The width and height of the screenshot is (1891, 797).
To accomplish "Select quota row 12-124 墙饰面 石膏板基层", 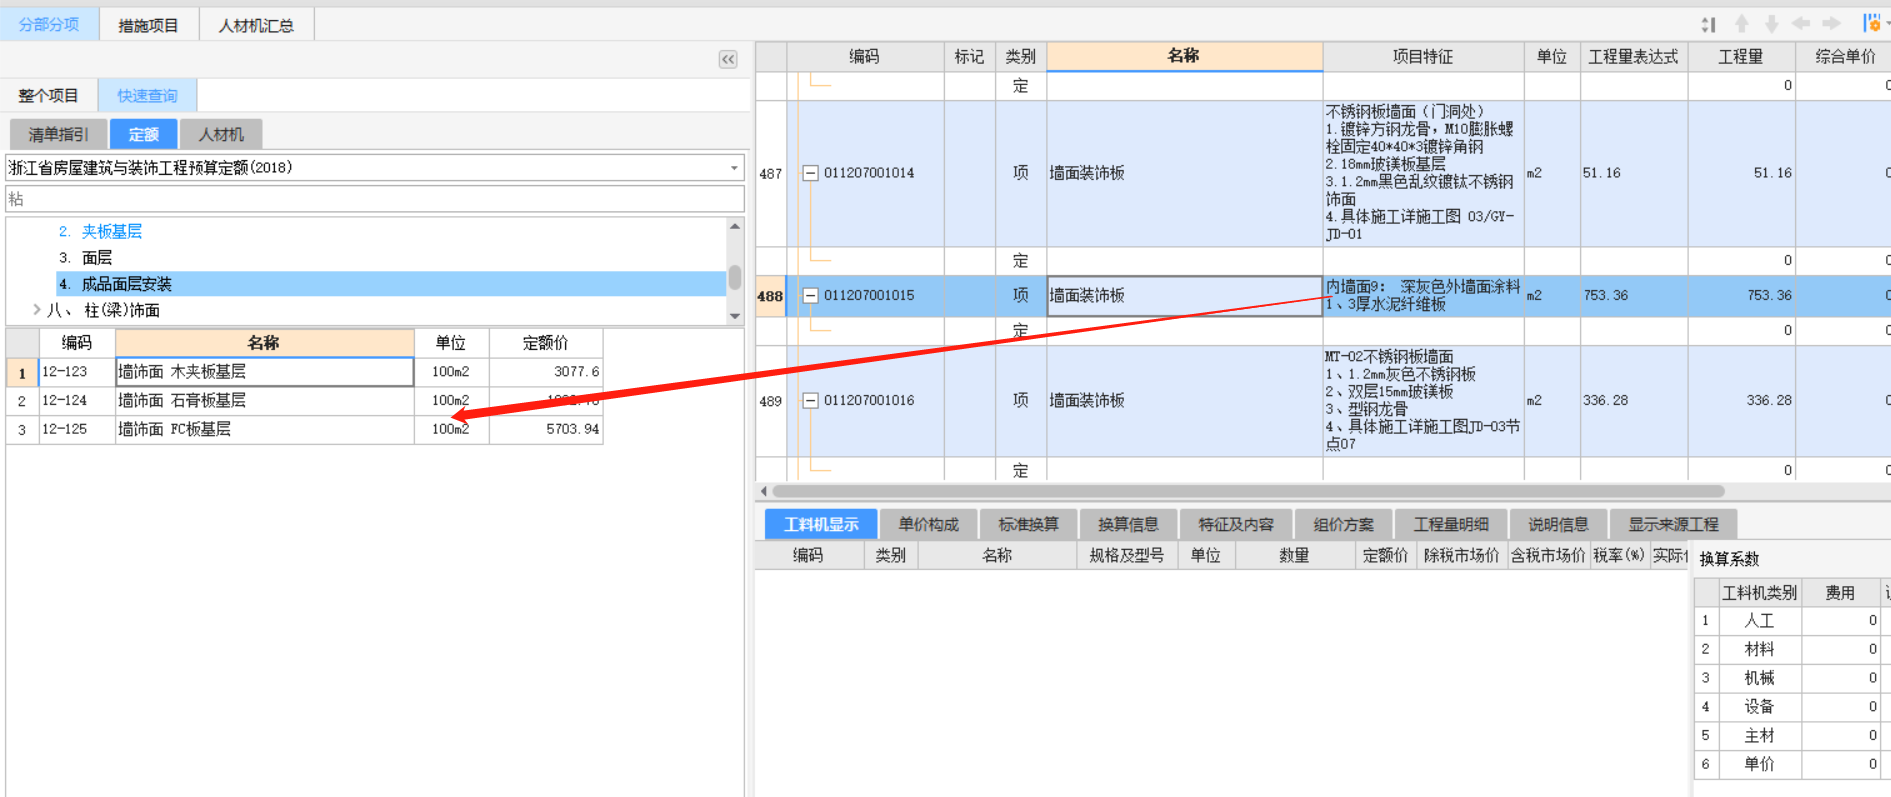I will (x=305, y=400).
